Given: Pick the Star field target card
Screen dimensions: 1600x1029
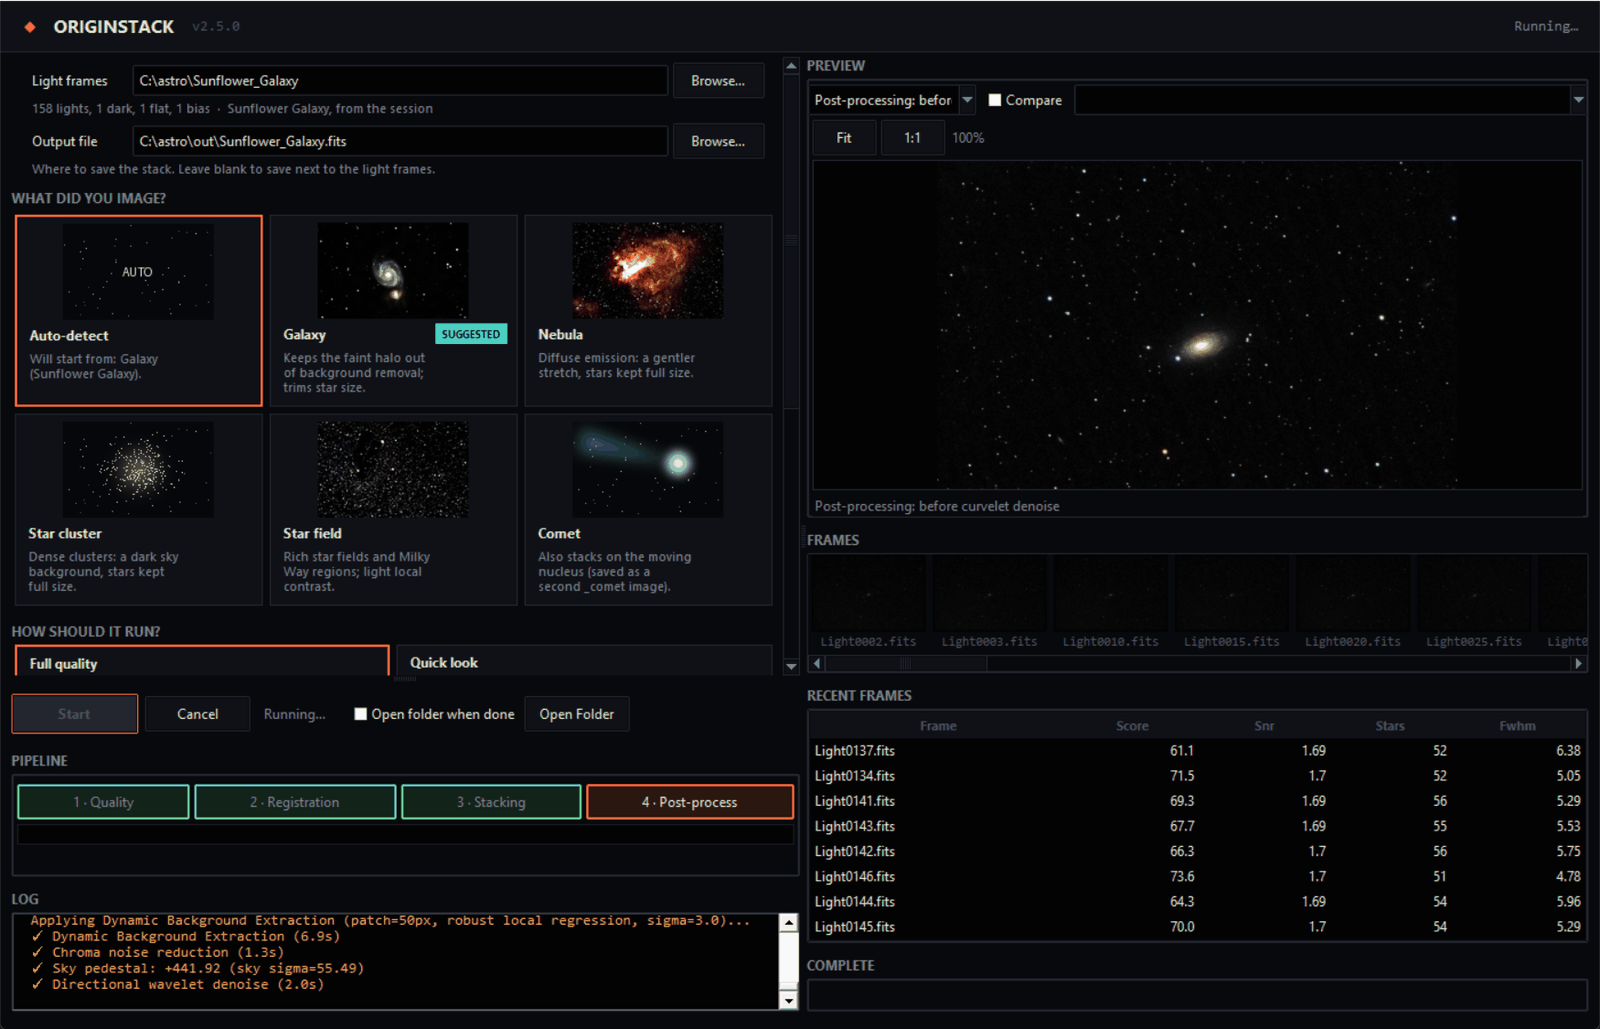Looking at the screenshot, I should pos(393,510).
